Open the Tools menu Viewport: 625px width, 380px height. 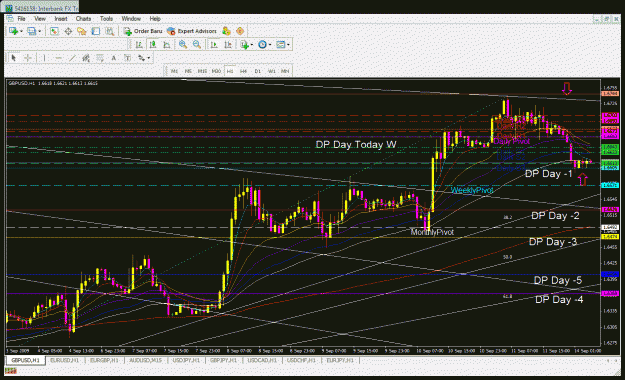click(106, 19)
